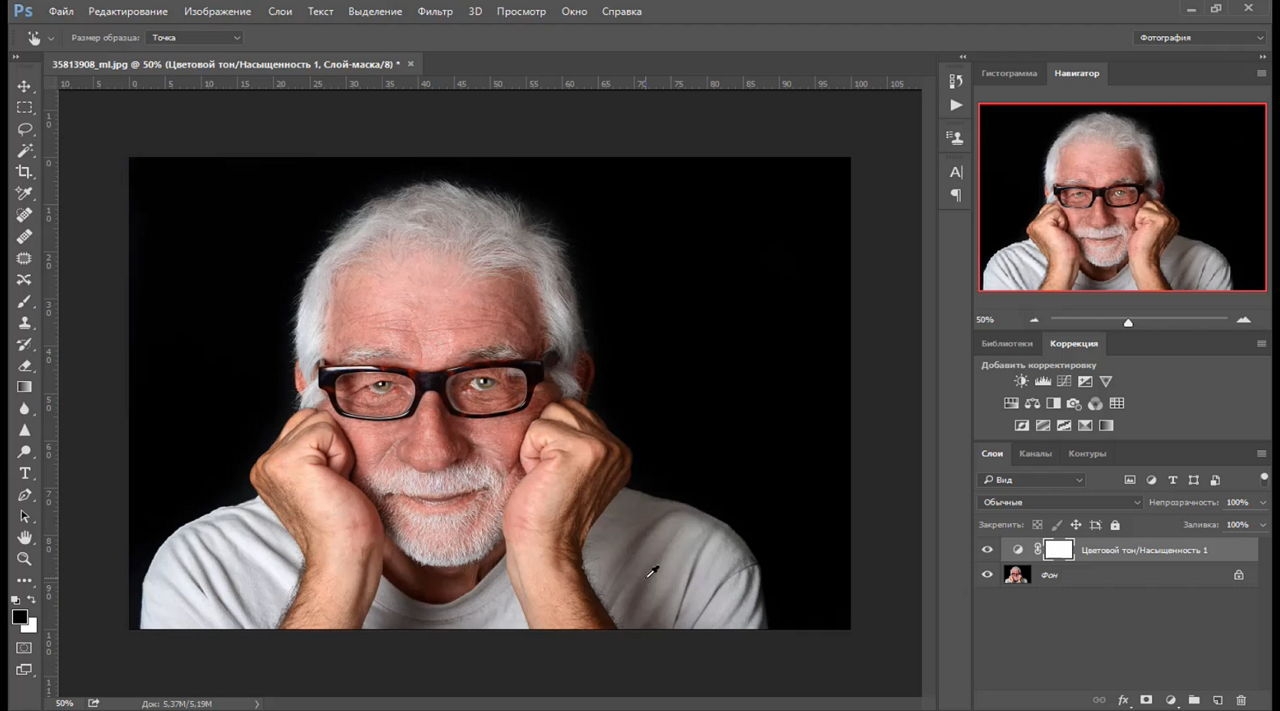Image resolution: width=1280 pixels, height=711 pixels.
Task: Hide the Hue/Saturation 1 adjustment layer
Action: [x=987, y=549]
